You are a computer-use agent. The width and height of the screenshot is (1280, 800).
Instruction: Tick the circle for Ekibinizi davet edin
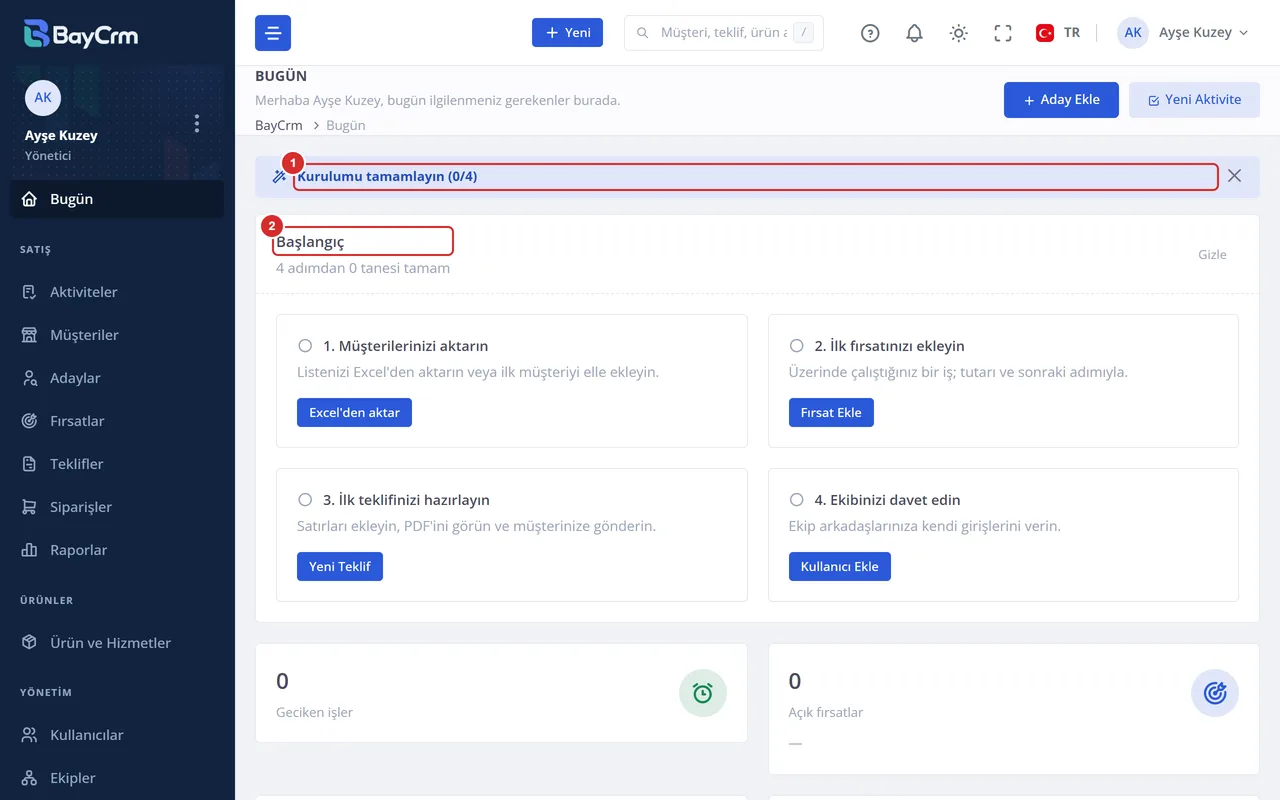[x=797, y=500]
